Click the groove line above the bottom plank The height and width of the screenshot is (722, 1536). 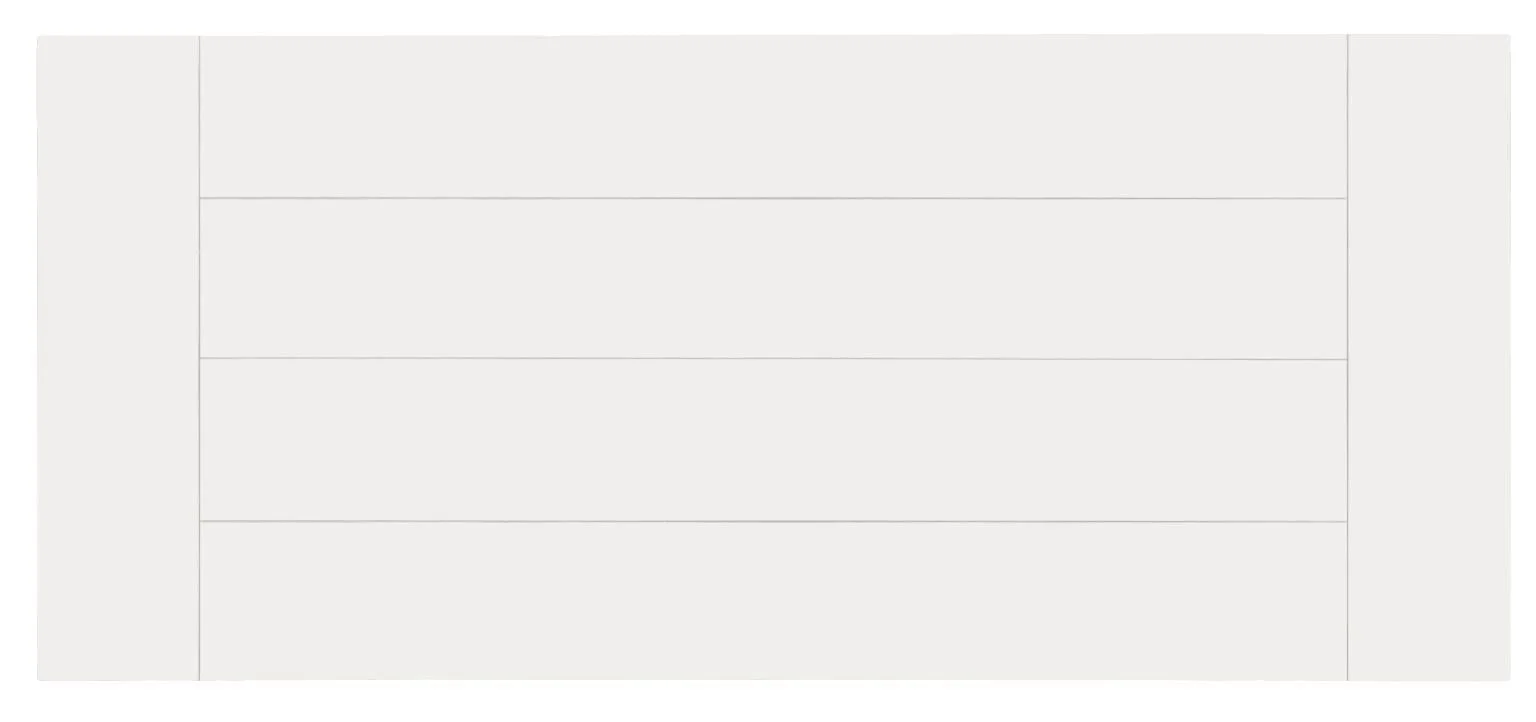pyautogui.click(x=773, y=522)
